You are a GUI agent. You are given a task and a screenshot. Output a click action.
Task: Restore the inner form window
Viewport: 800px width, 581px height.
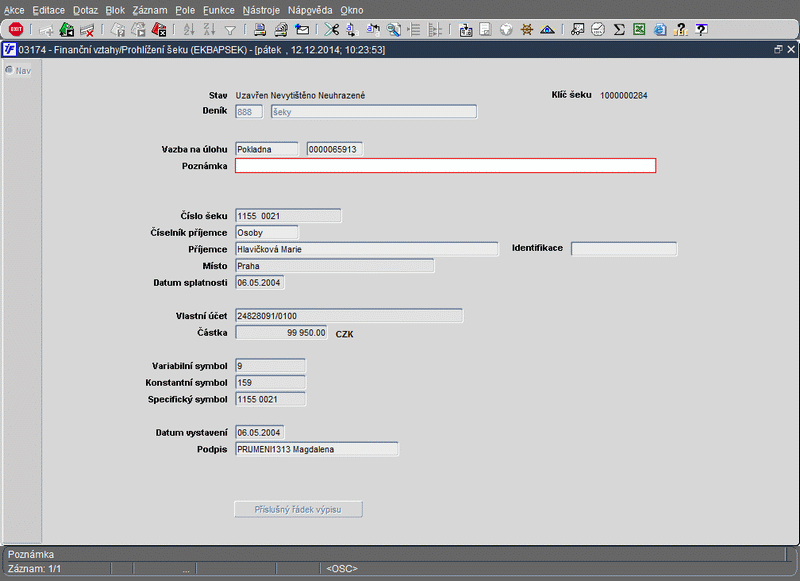point(778,49)
